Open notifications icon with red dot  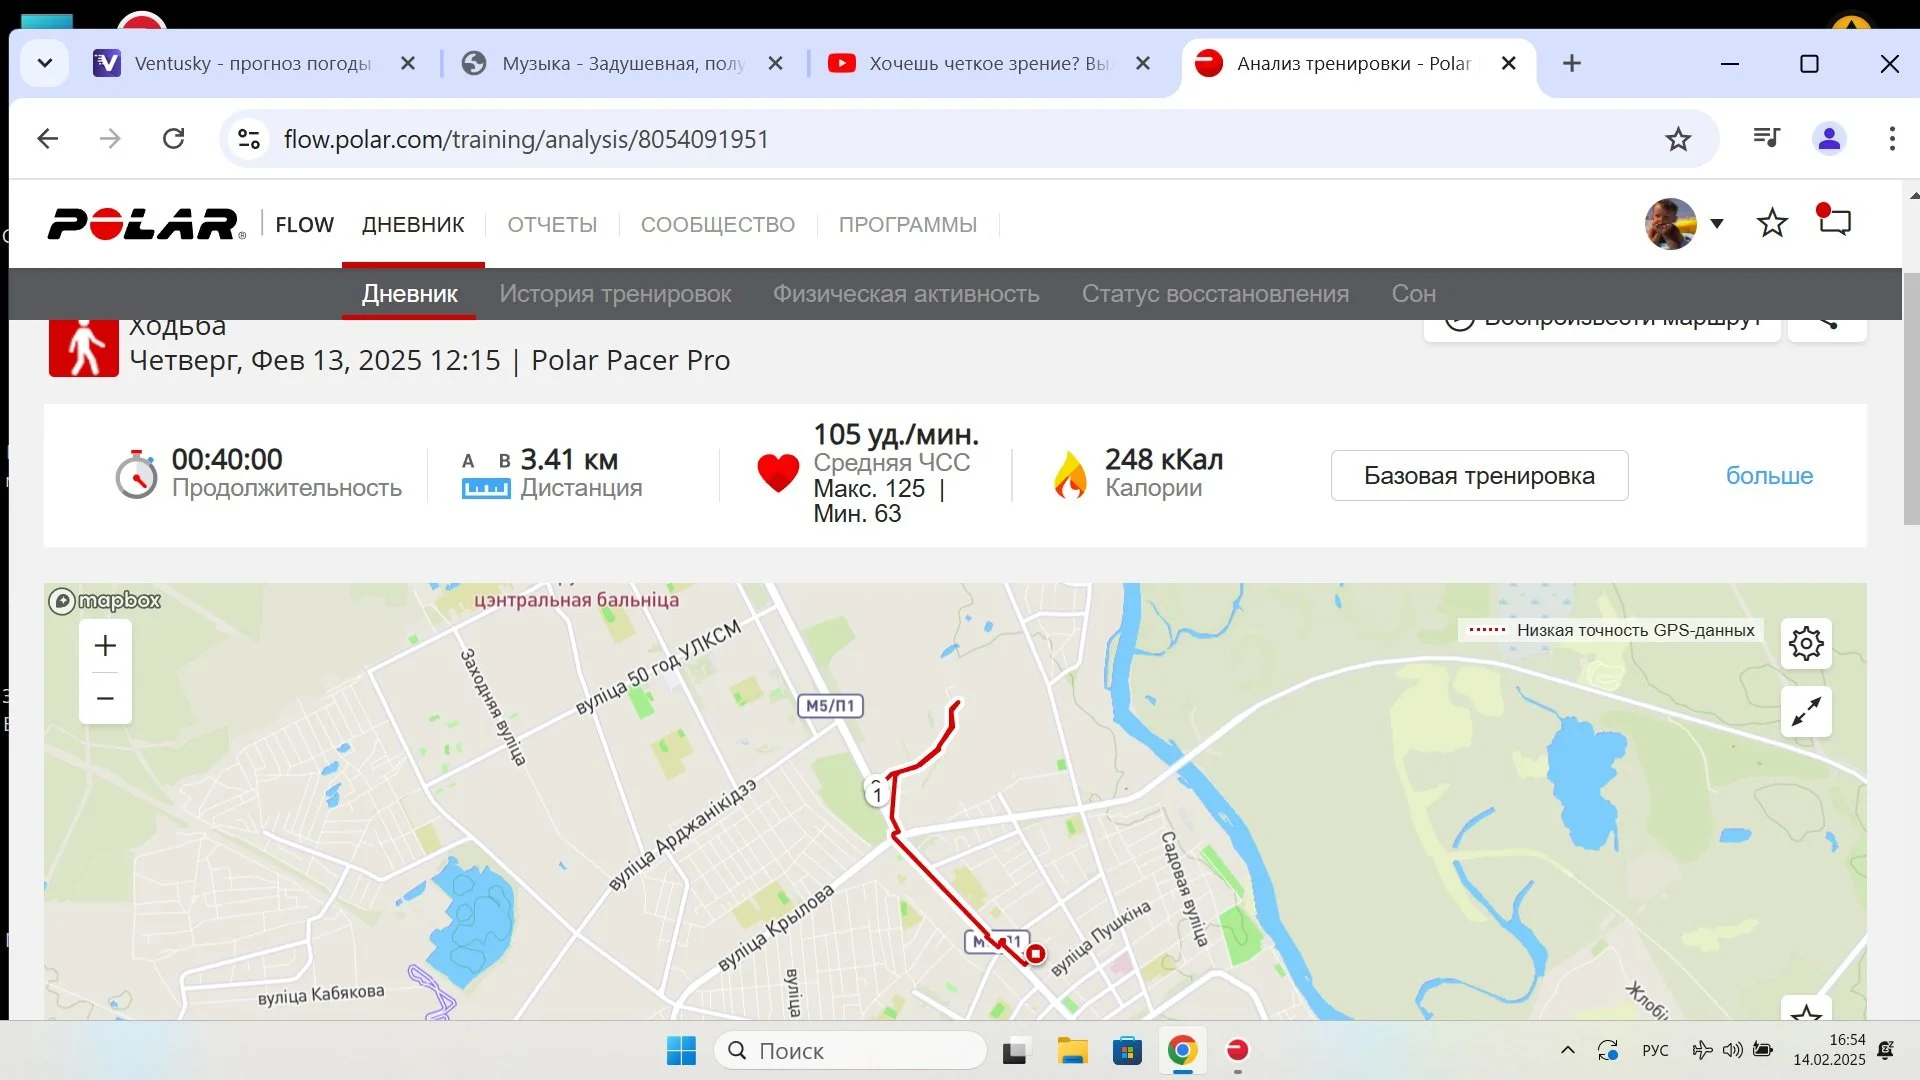1834,221
